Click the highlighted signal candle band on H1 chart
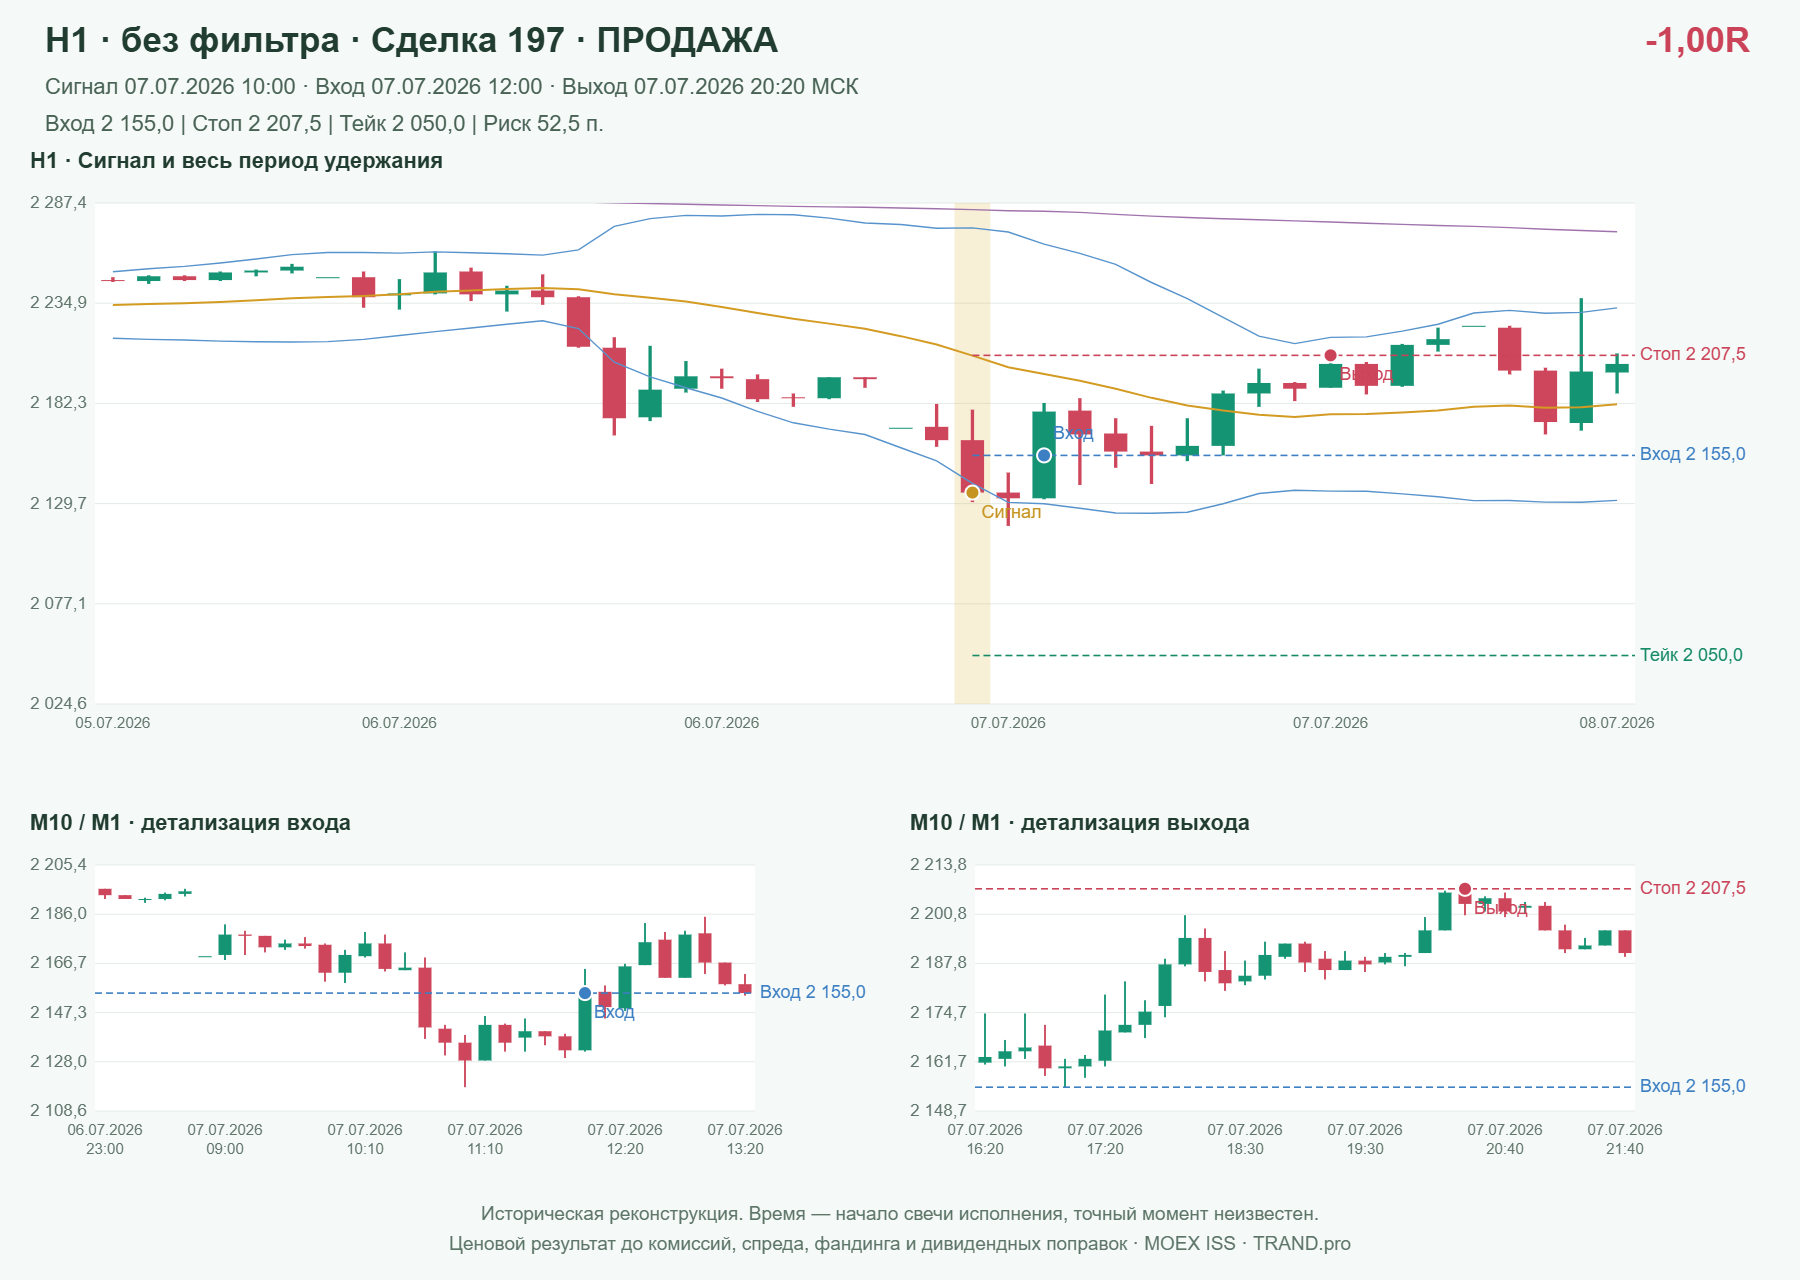 pyautogui.click(x=972, y=453)
